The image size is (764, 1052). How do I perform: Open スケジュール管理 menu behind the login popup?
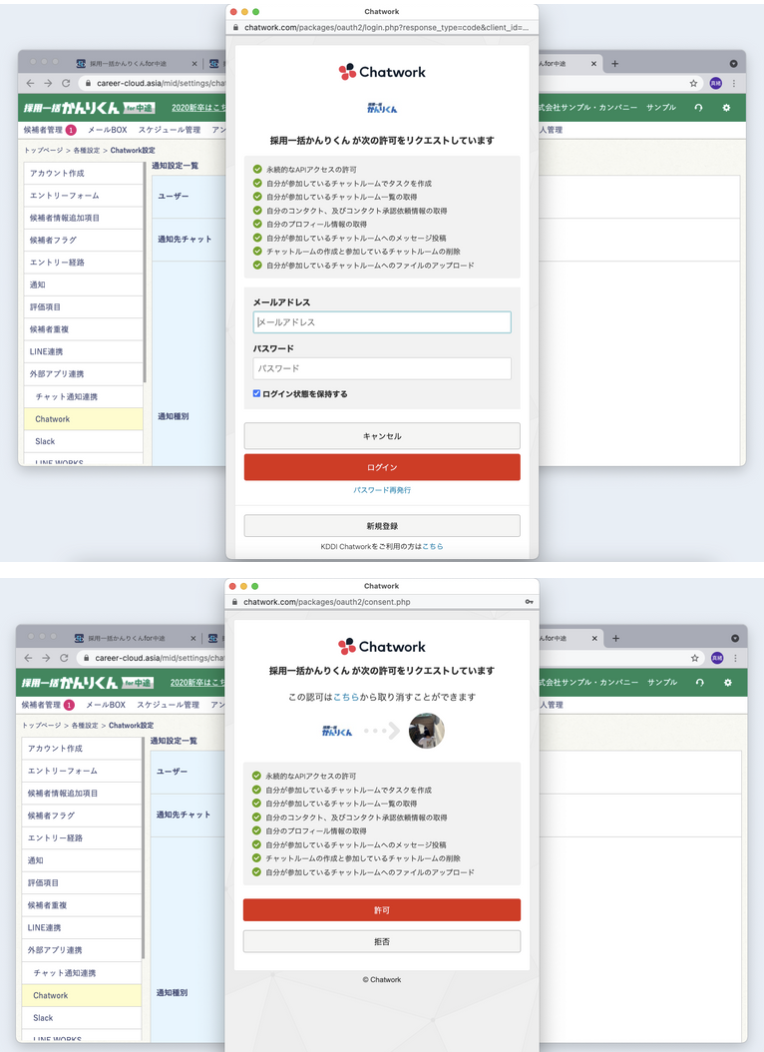(169, 129)
